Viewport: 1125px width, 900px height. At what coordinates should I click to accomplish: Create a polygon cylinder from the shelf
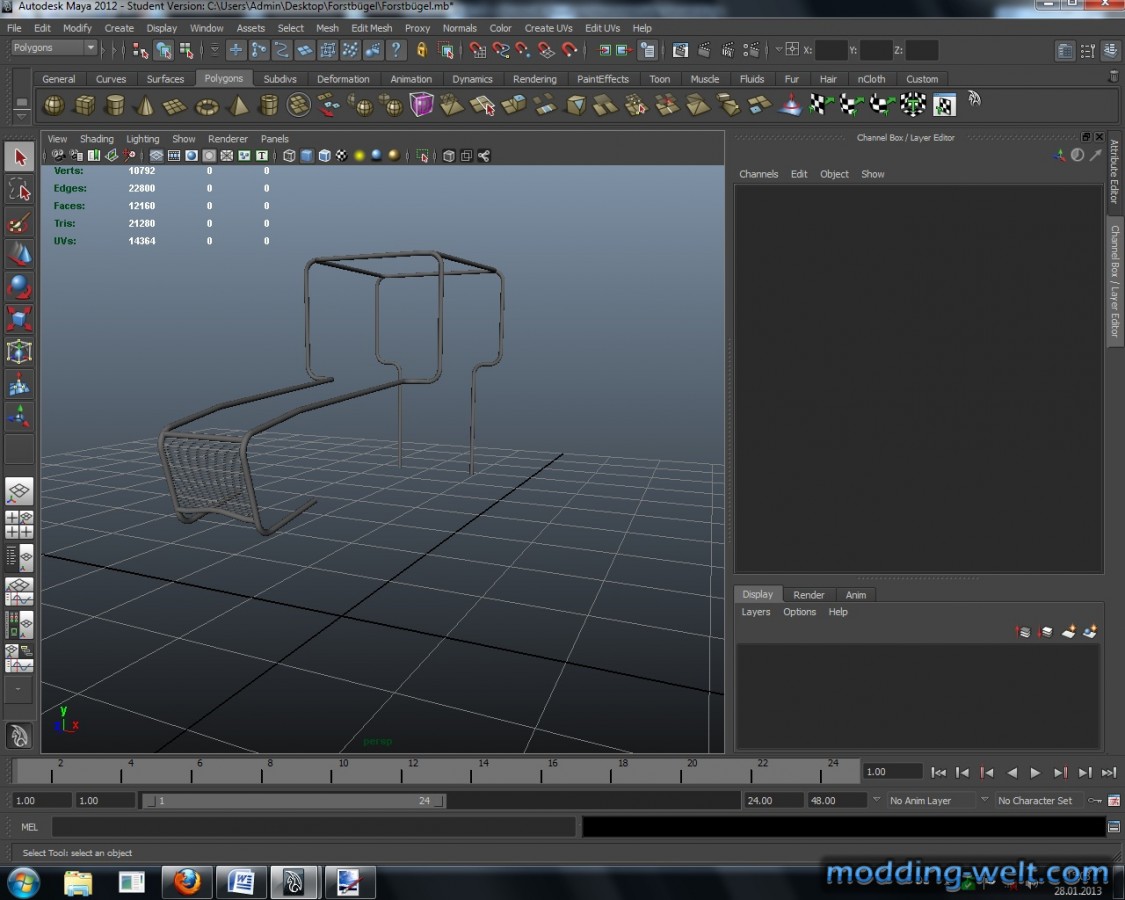click(115, 106)
